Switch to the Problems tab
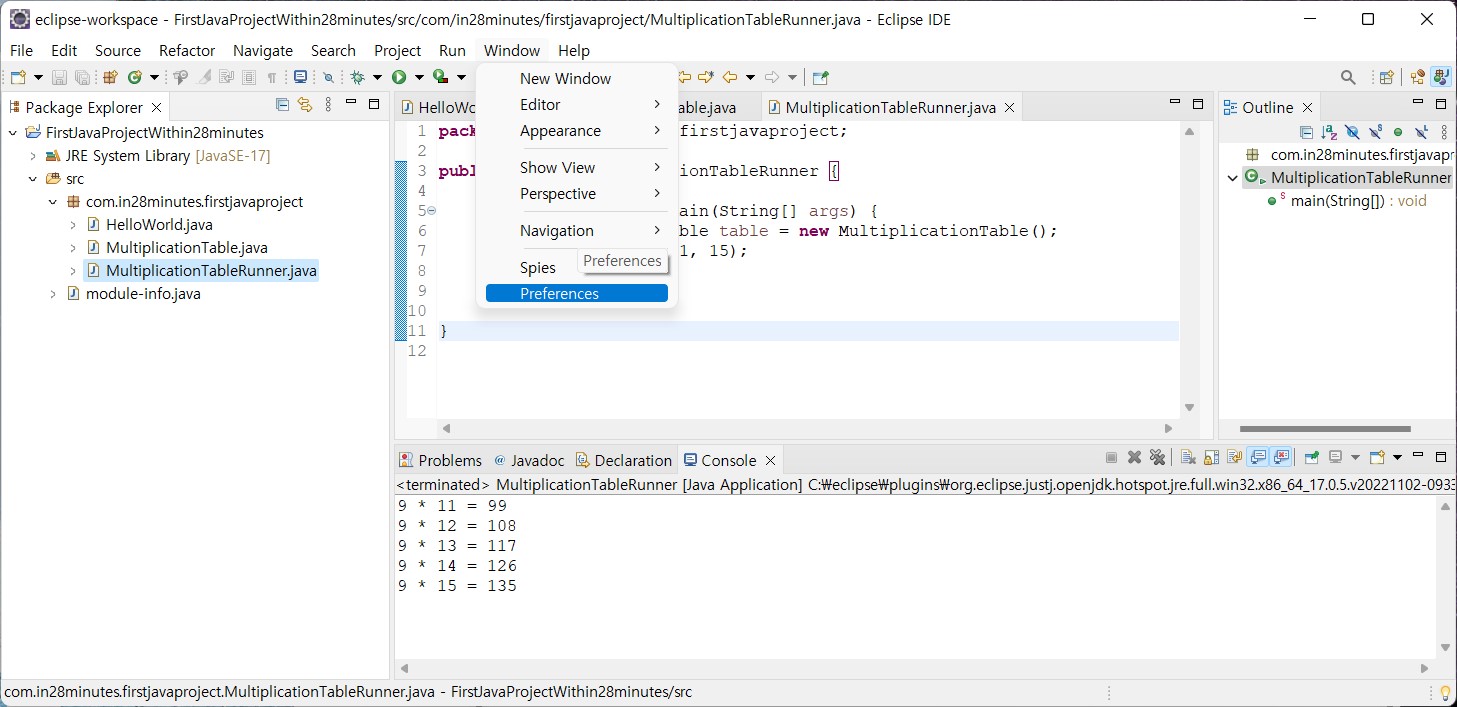This screenshot has height=707, width=1457. [x=440, y=460]
